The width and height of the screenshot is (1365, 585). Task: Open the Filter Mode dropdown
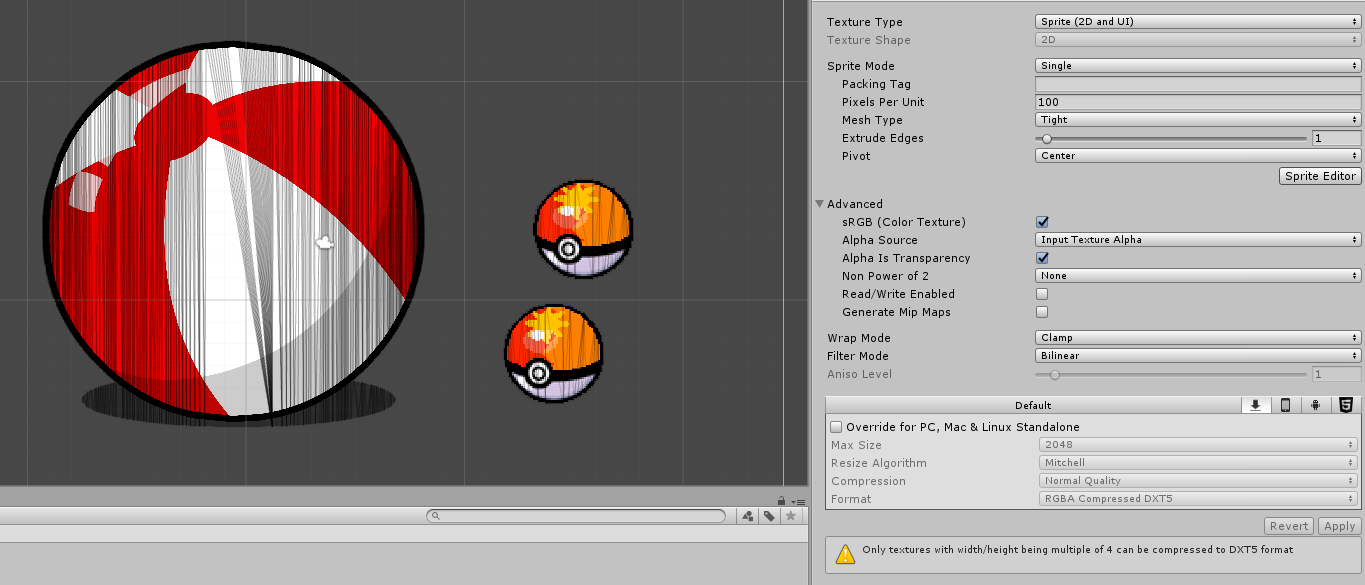coord(1198,356)
